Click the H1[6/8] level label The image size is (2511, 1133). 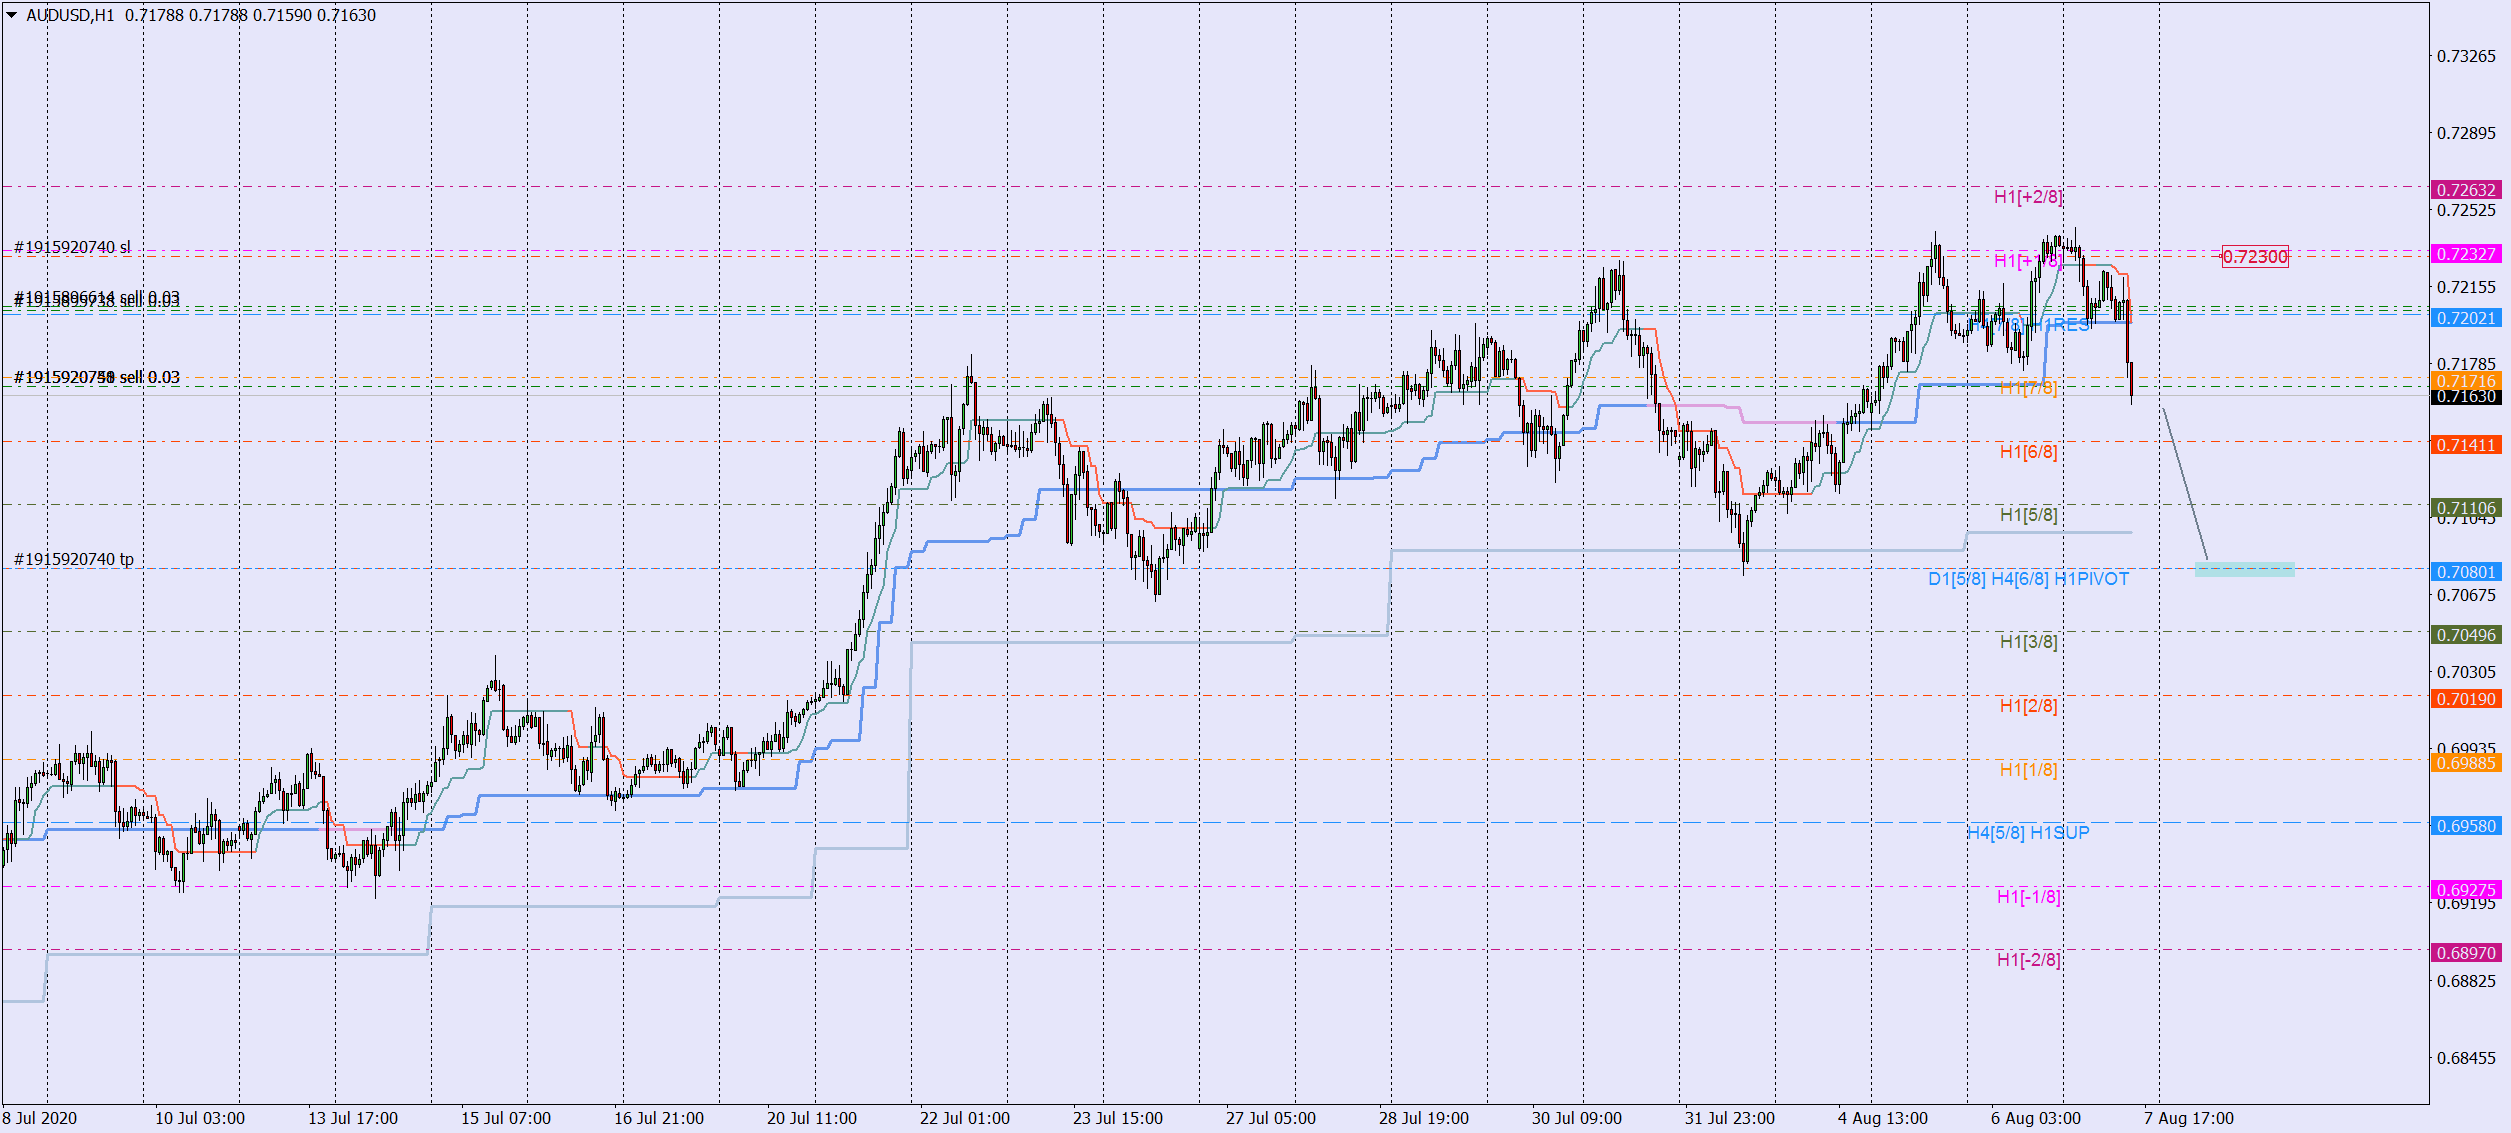point(2028,452)
